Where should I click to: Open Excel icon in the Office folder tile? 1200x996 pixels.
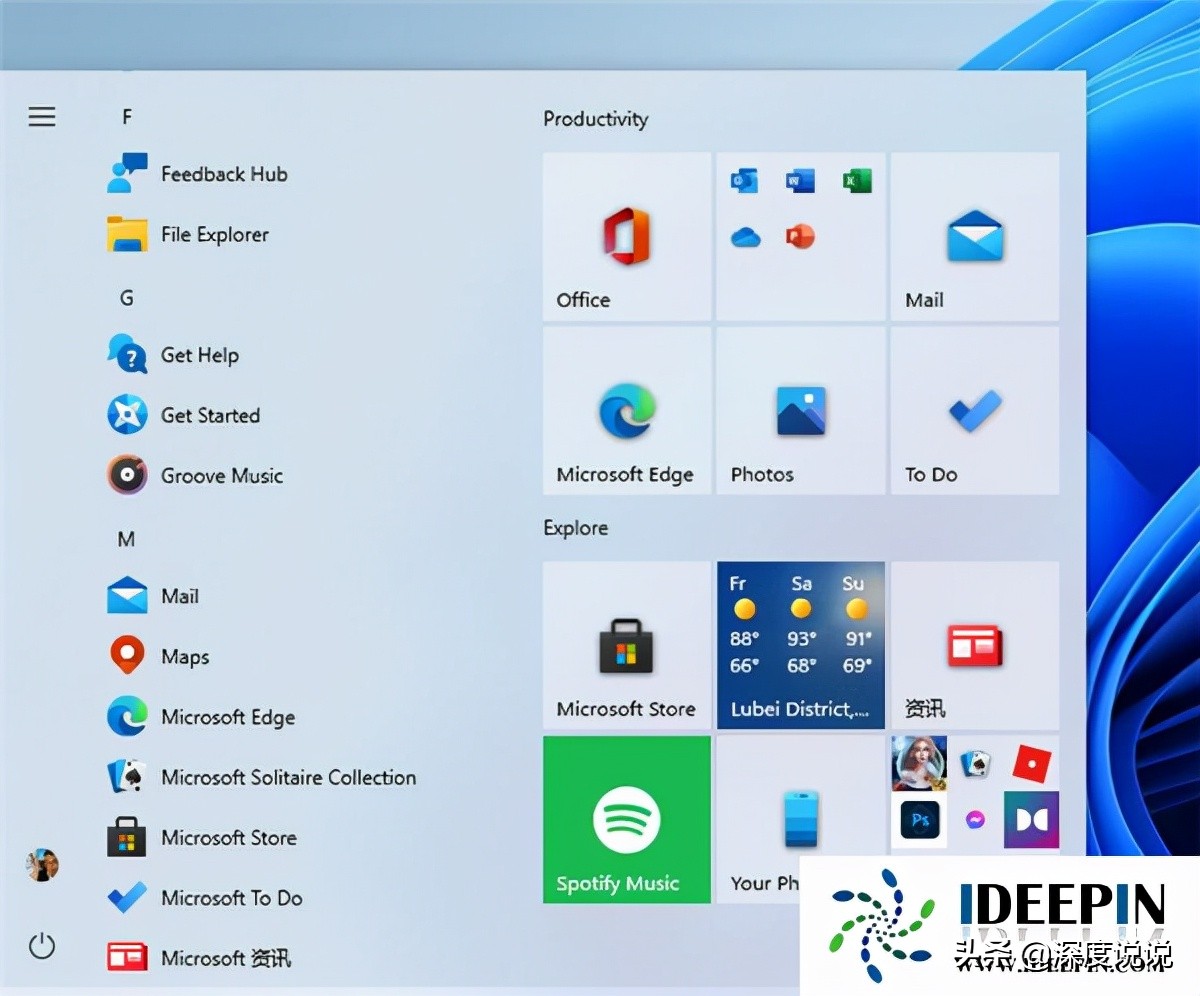point(857,181)
